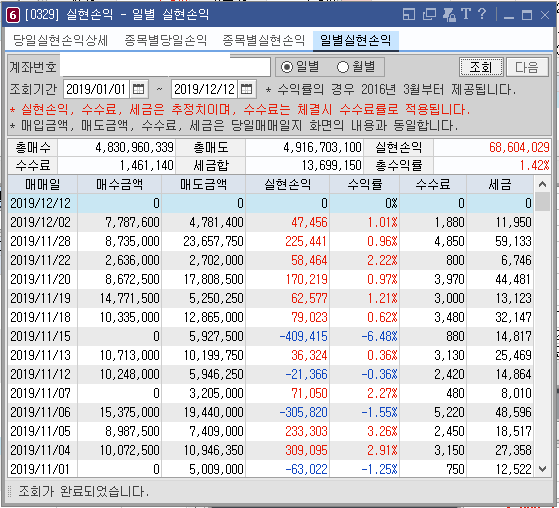The height and width of the screenshot is (508, 559).
Task: Click the overlapping windows title bar icon
Action: (x=429, y=15)
